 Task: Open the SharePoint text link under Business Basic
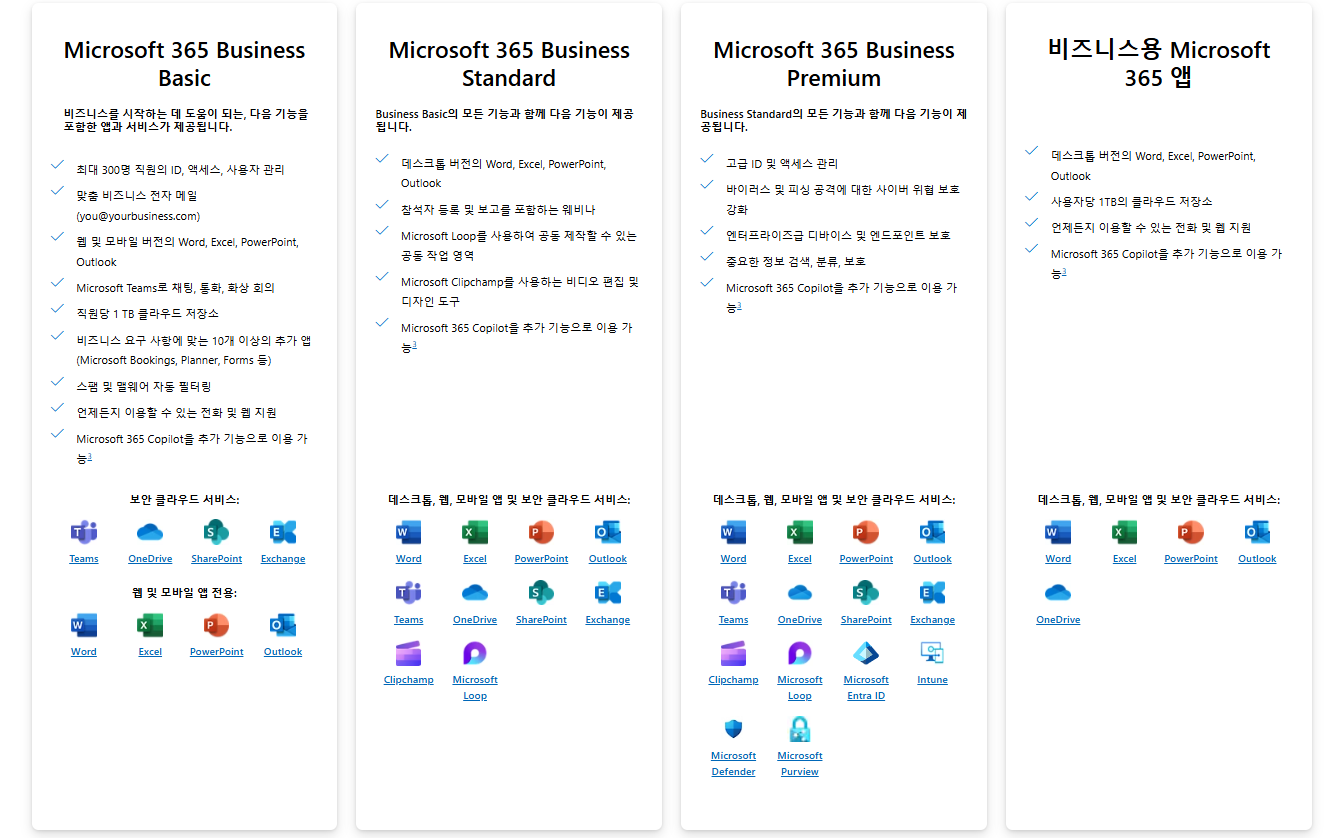(217, 559)
